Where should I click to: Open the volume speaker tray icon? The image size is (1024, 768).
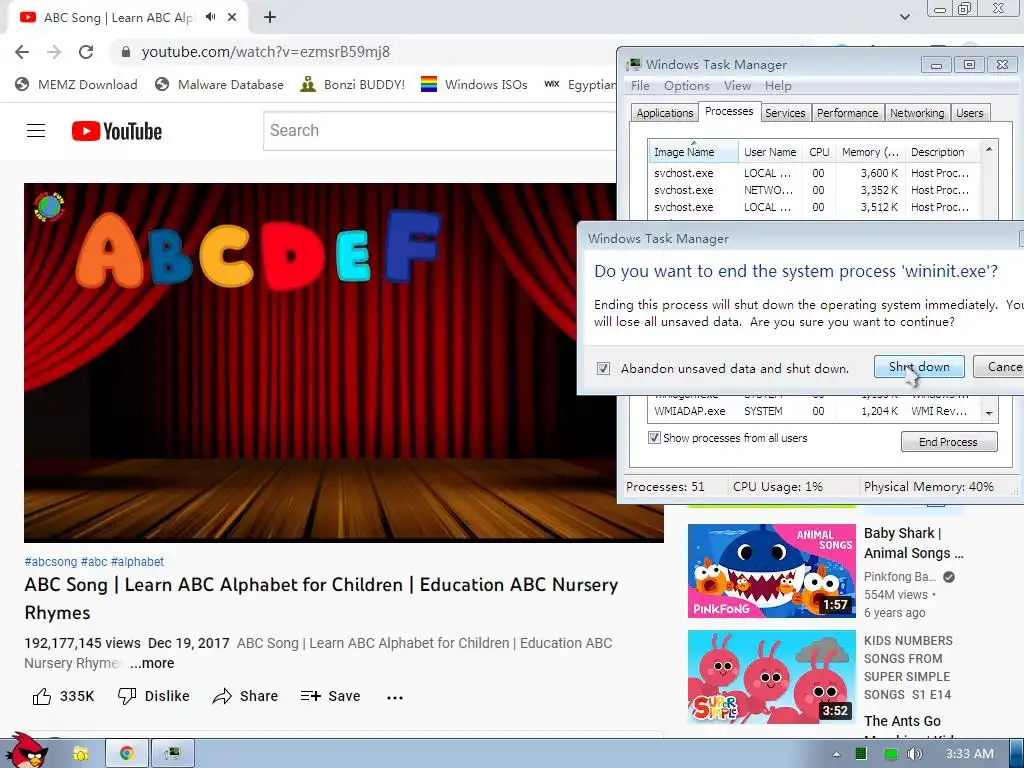pyautogui.click(x=914, y=754)
